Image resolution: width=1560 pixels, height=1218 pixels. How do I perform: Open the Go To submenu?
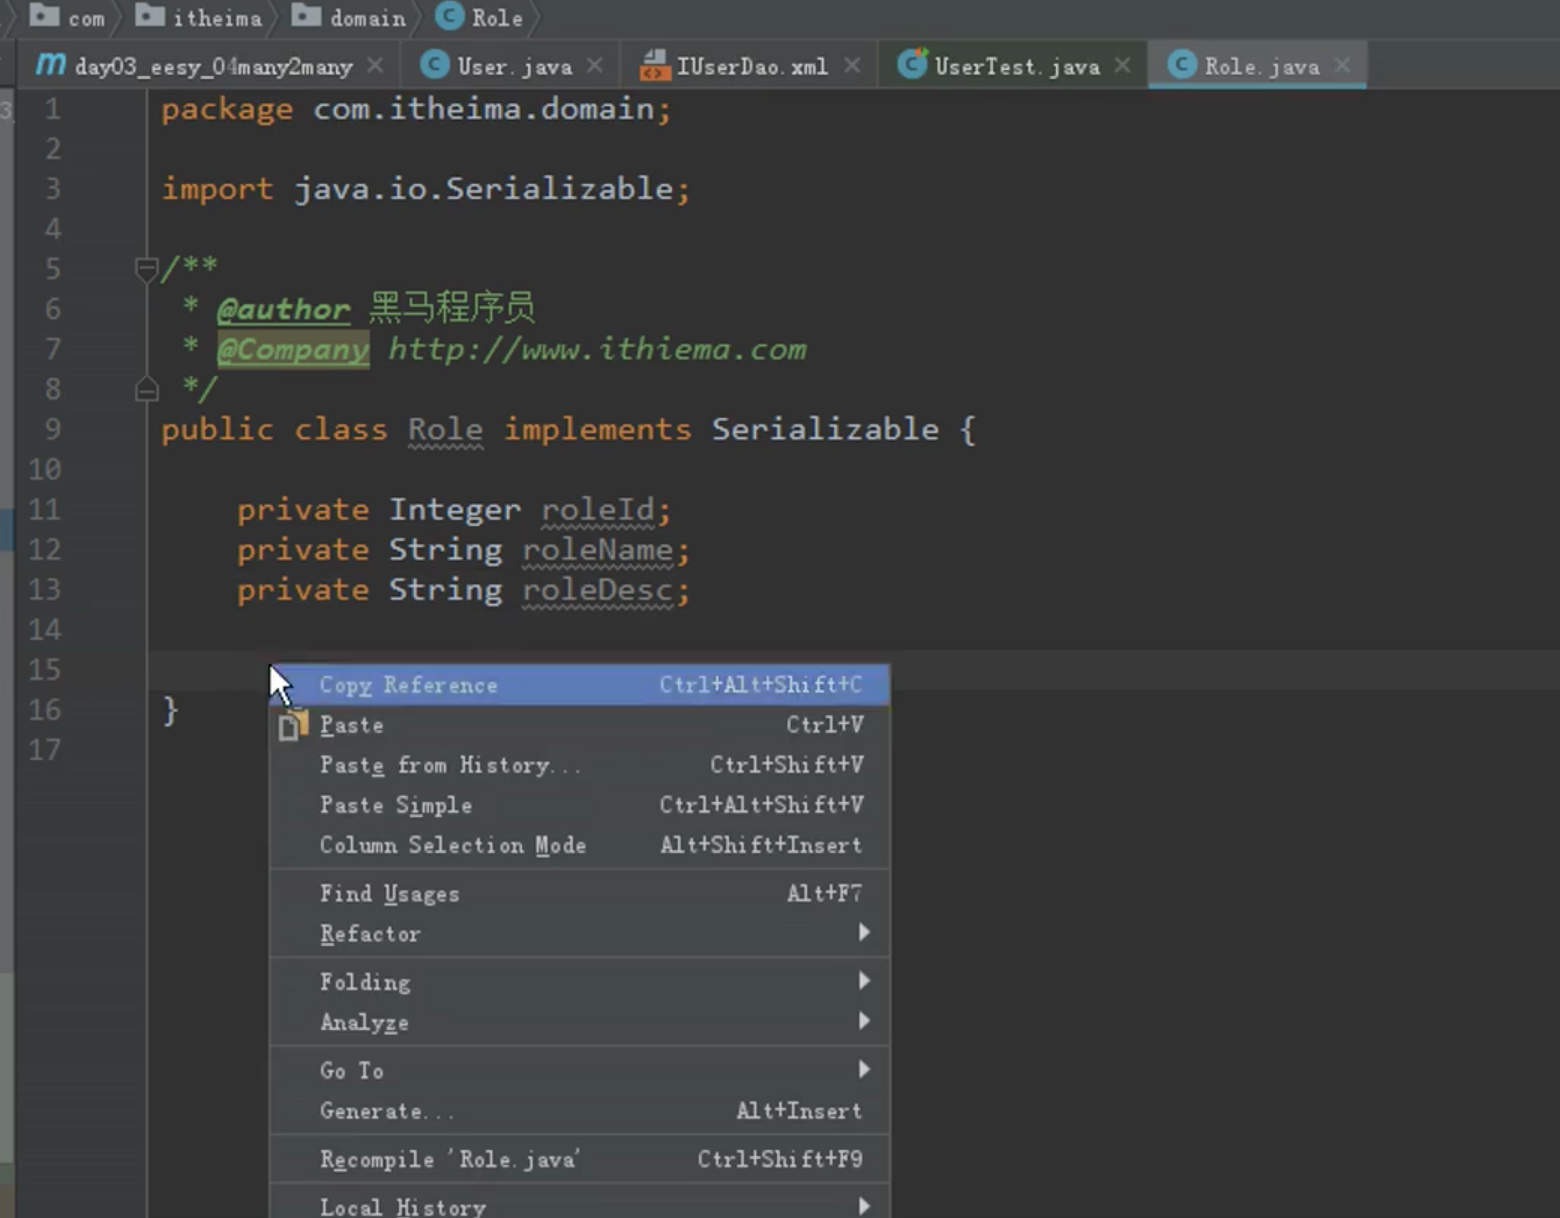[x=579, y=1070]
